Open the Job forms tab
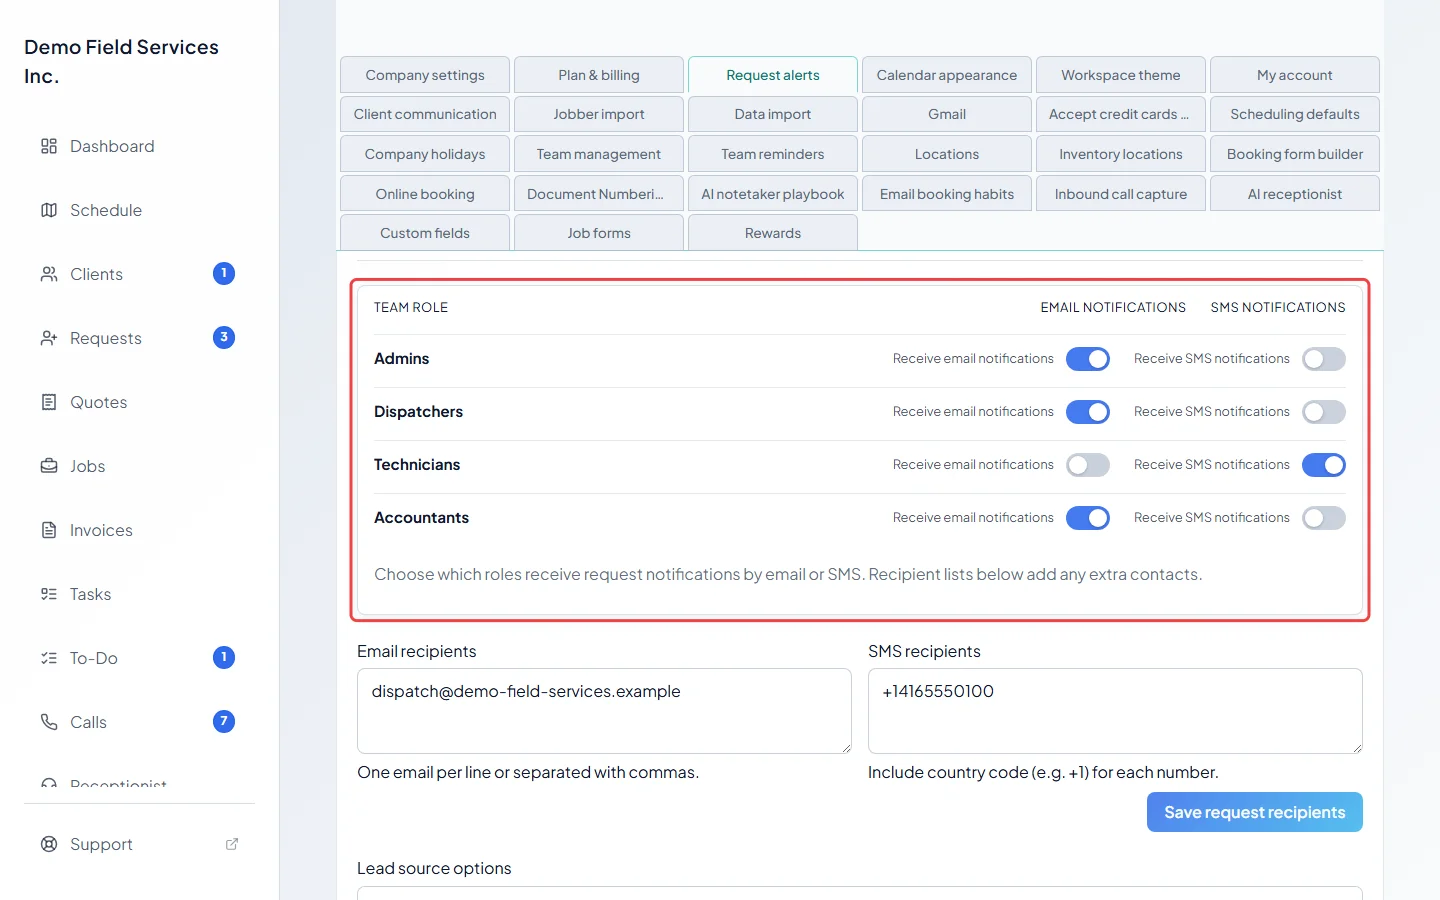Viewport: 1440px width, 900px height. point(599,233)
